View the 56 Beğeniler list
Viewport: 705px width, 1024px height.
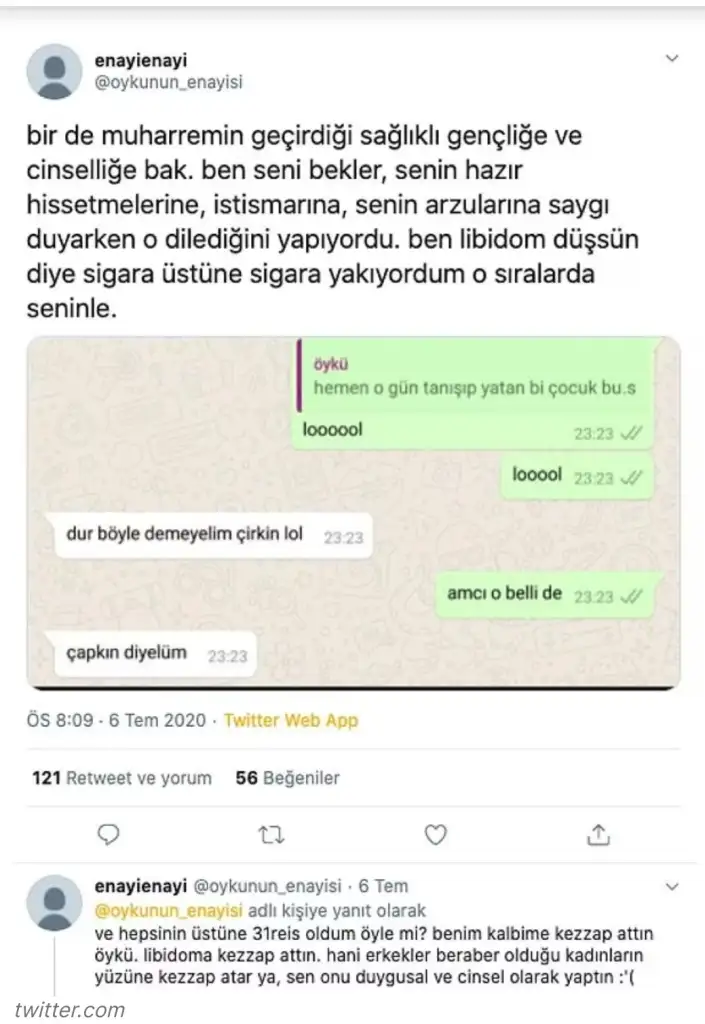click(288, 778)
